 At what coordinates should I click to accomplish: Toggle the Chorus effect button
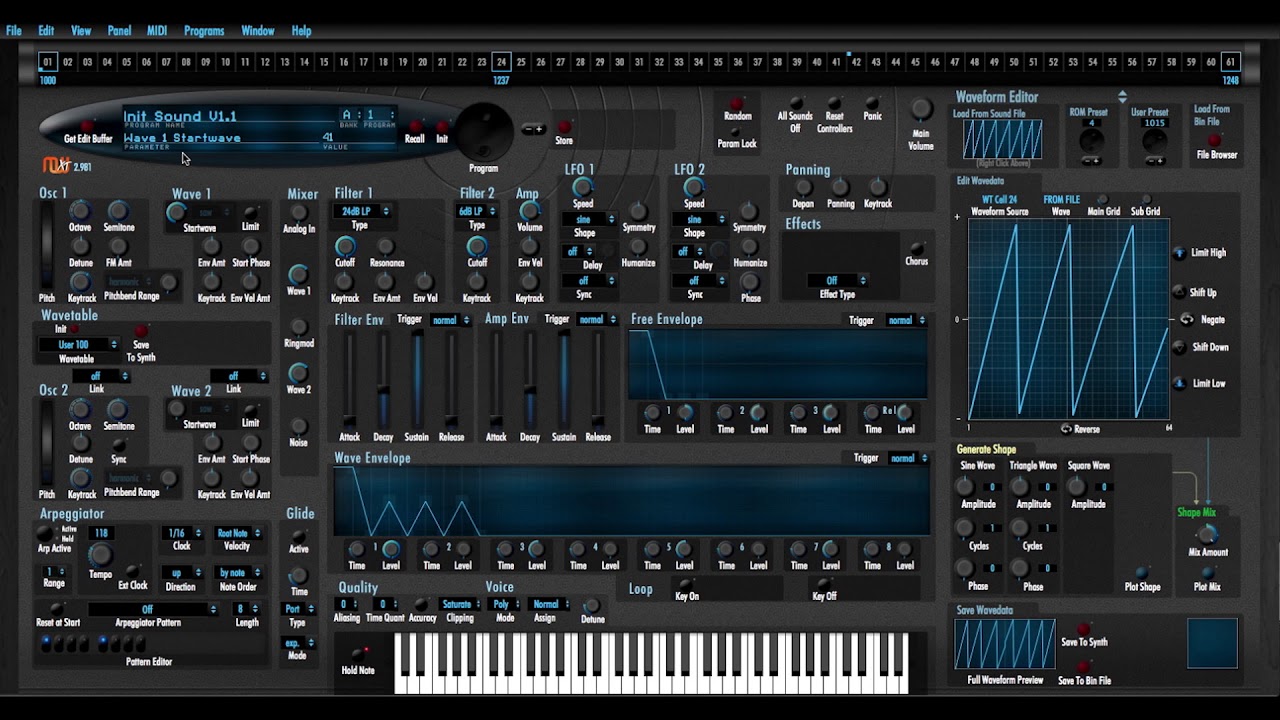pyautogui.click(x=916, y=247)
